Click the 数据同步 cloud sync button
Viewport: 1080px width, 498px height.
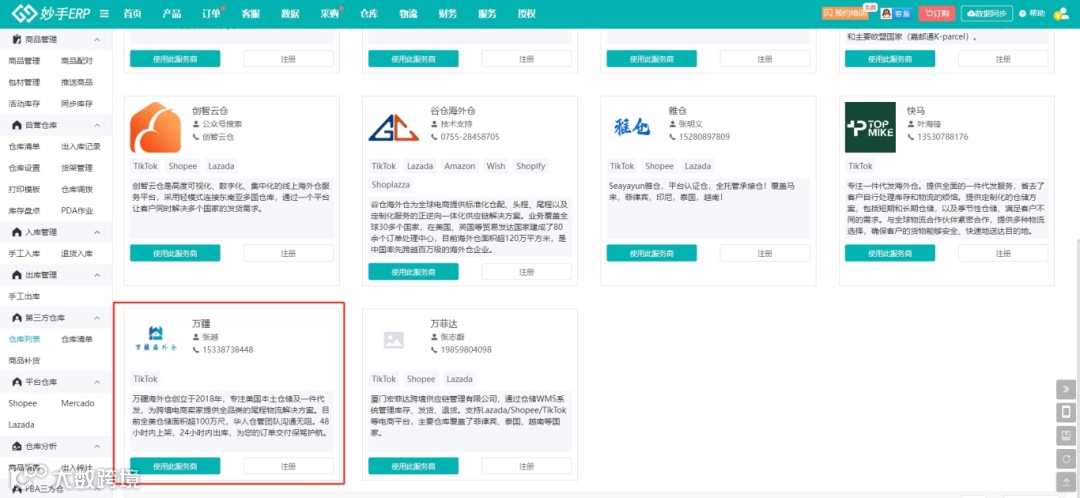pyautogui.click(x=987, y=13)
